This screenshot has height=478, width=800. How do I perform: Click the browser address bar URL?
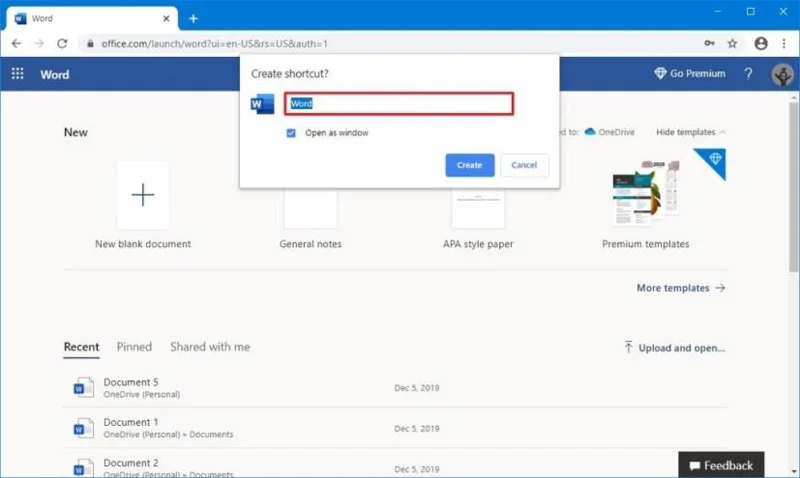click(x=214, y=44)
